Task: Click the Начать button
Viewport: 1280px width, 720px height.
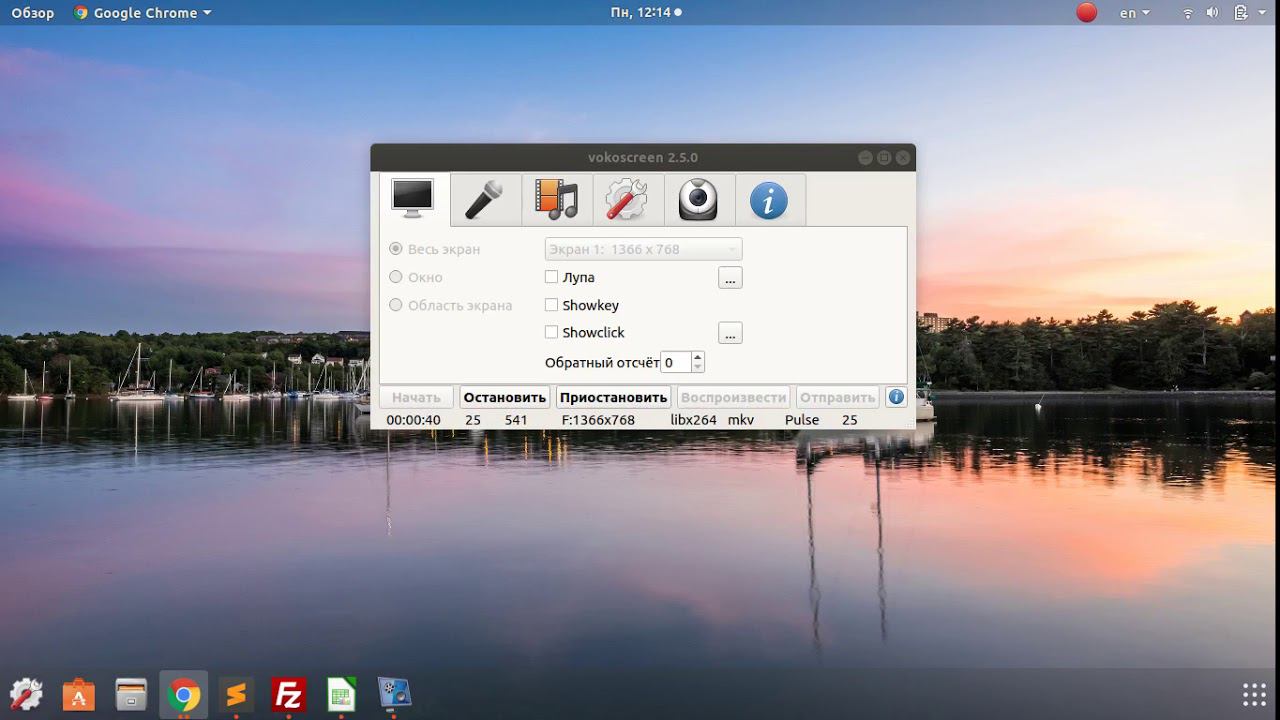Action: pyautogui.click(x=416, y=397)
